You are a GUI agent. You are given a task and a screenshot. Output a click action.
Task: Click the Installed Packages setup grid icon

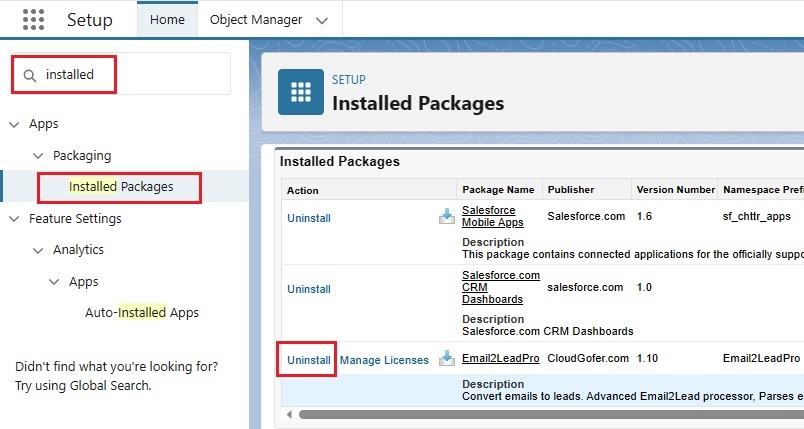click(x=301, y=92)
